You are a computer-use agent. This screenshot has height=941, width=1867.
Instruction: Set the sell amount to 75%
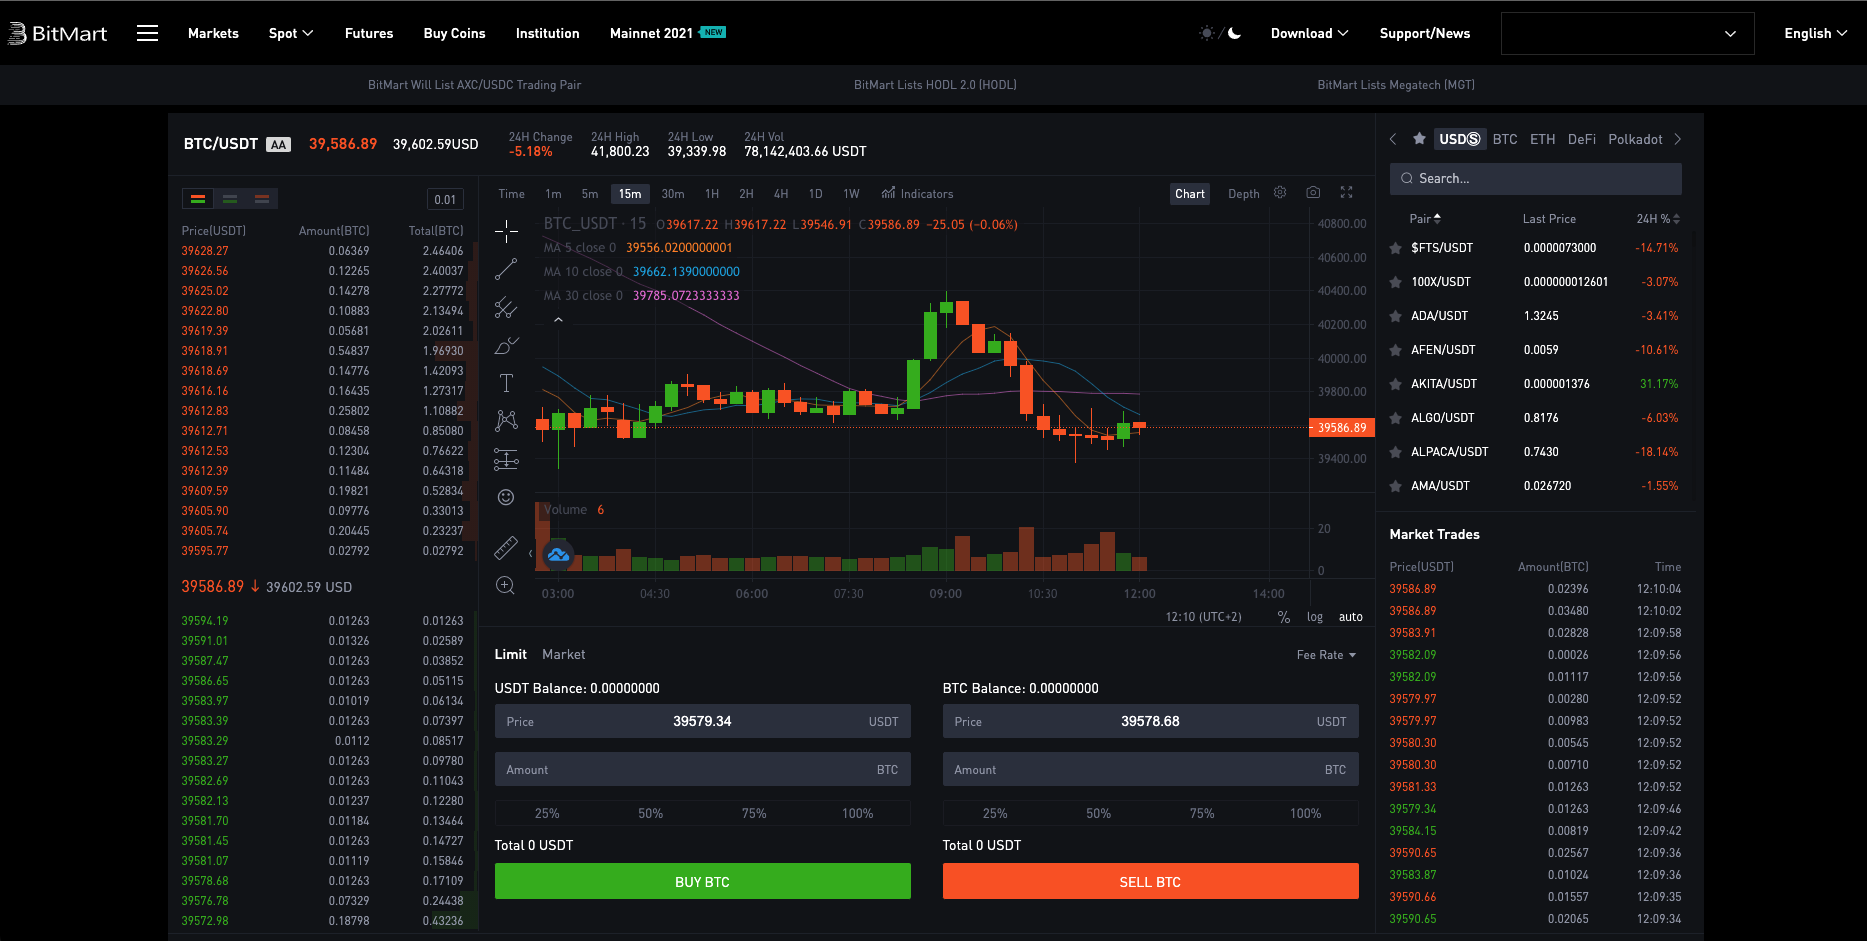tap(1202, 813)
